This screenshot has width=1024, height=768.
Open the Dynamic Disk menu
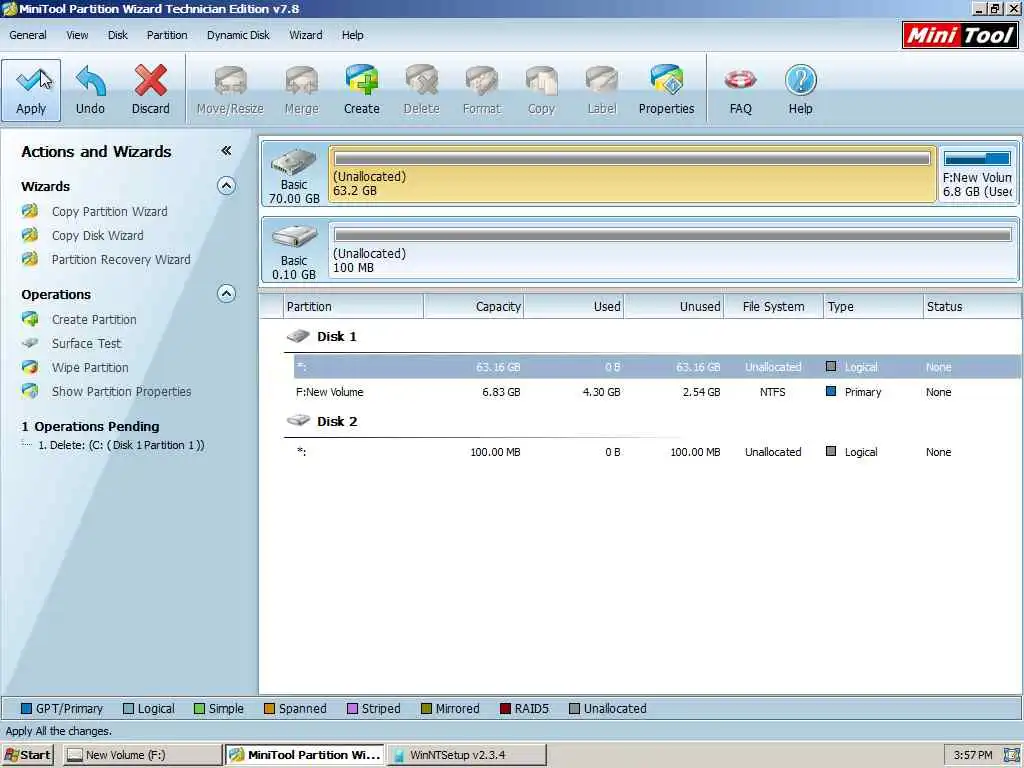click(x=238, y=35)
